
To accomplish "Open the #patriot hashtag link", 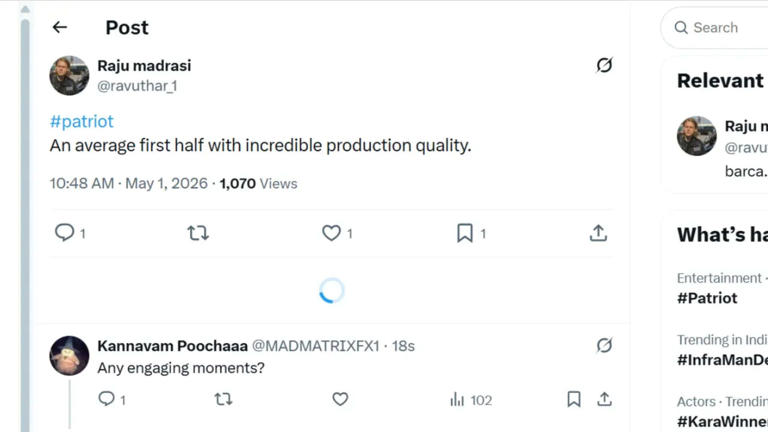I will pyautogui.click(x=82, y=121).
